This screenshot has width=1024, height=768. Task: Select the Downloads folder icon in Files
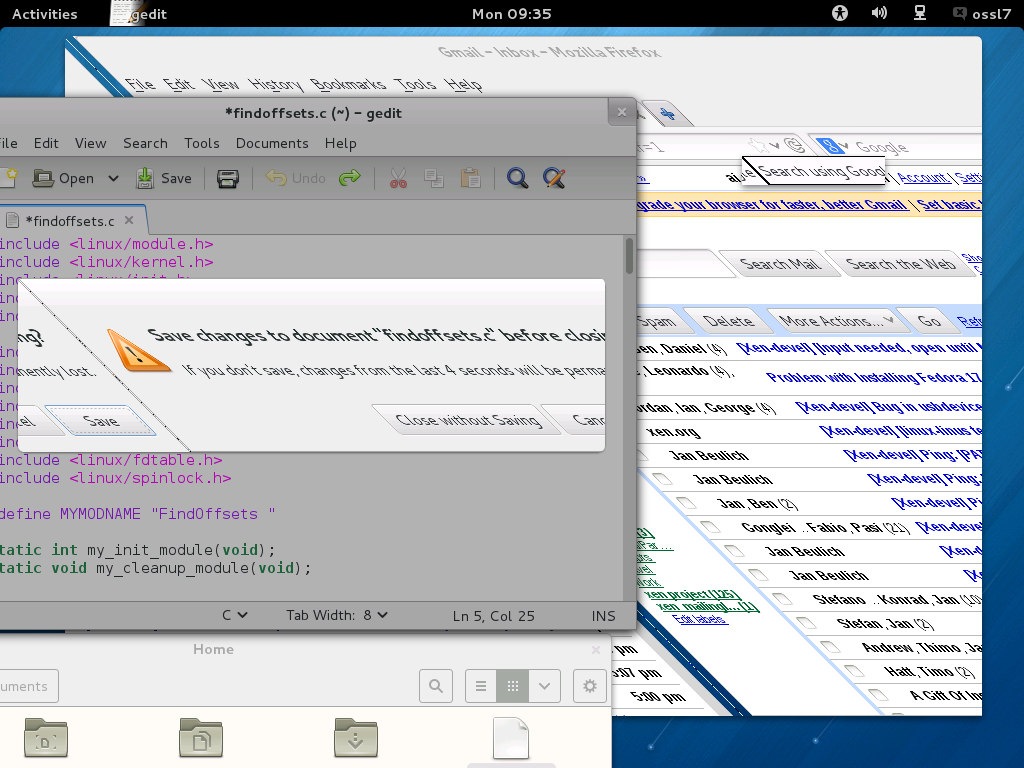click(356, 738)
